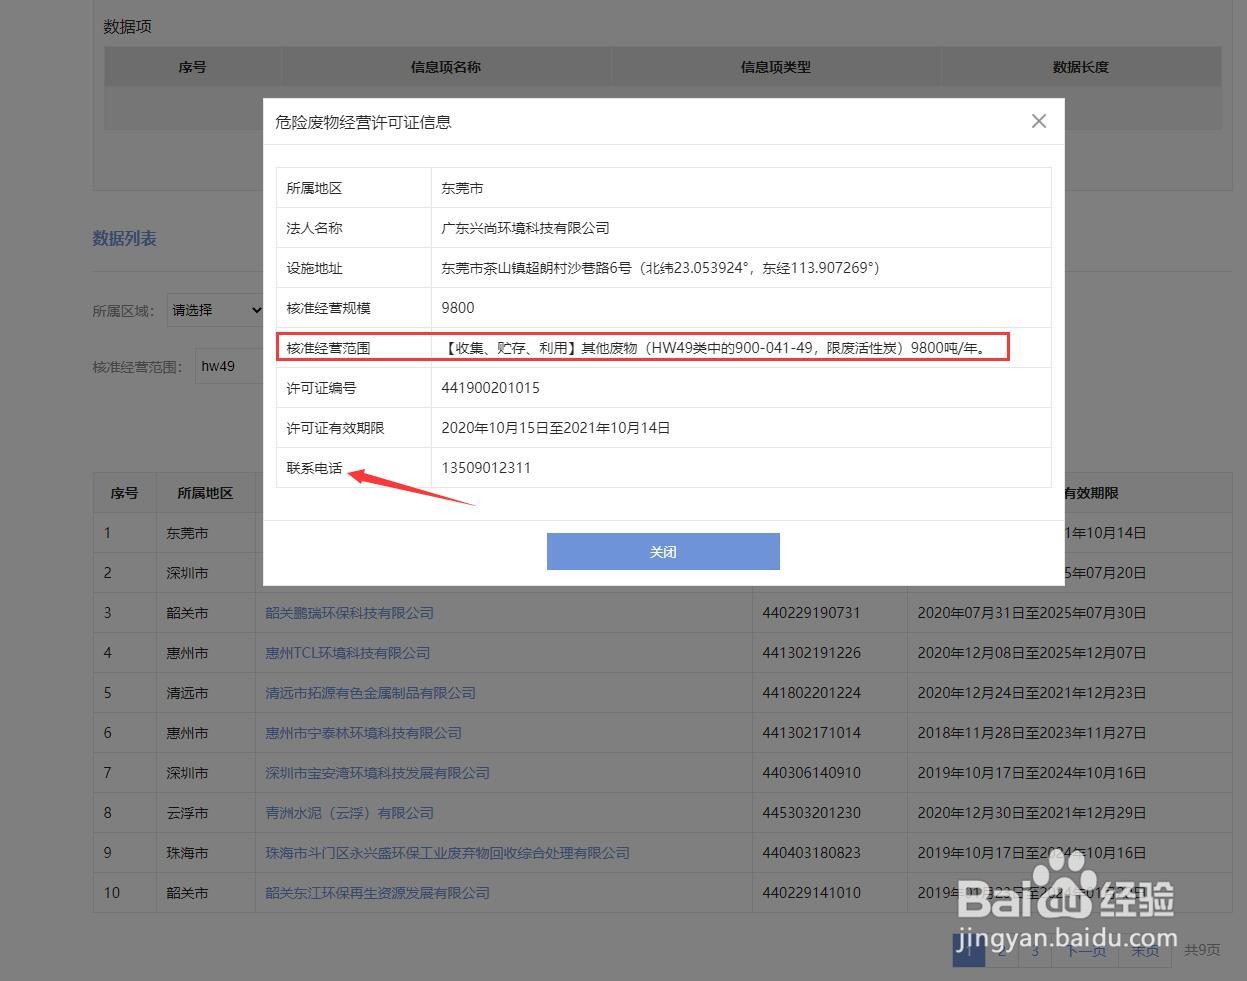Click permit number 445303201230
The height and width of the screenshot is (981, 1247).
811,813
